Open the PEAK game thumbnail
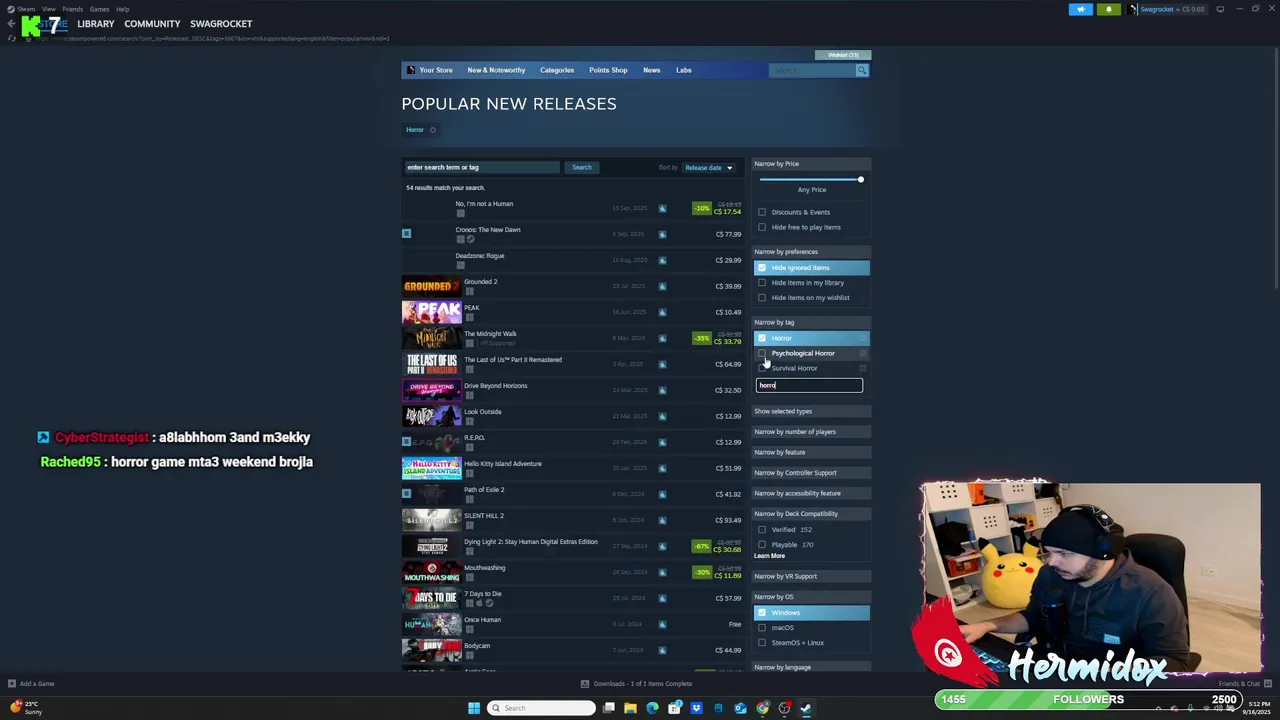Screen dimensions: 1280x720 [432, 312]
